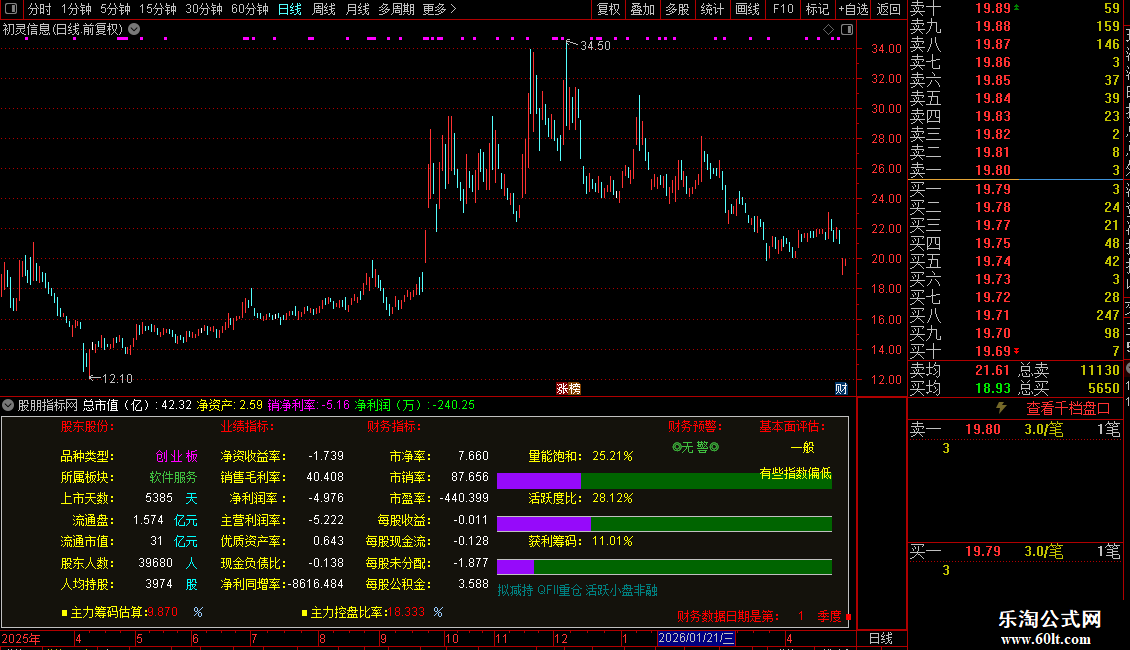Click the 2025年 label on time axis

click(21, 638)
